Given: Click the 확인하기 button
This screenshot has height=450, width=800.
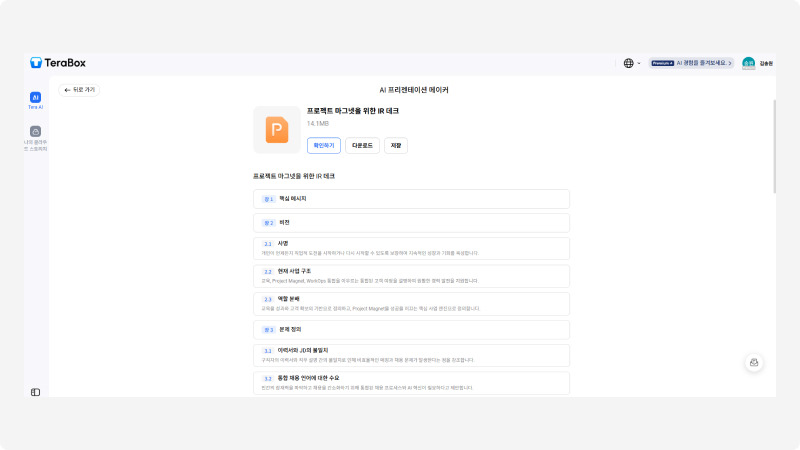Looking at the screenshot, I should pyautogui.click(x=323, y=145).
